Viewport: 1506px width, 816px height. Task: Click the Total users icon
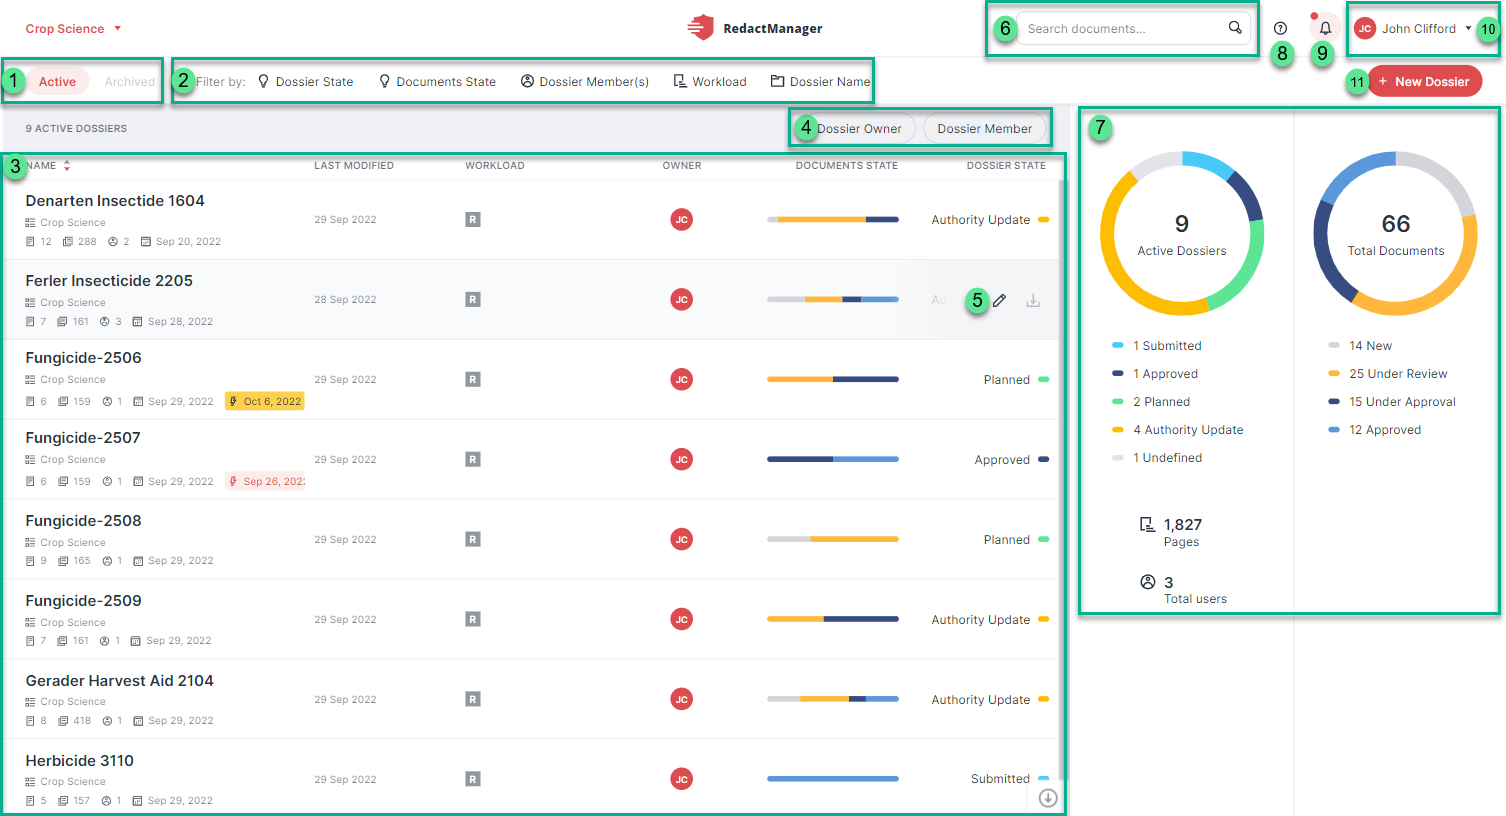coord(1147,582)
